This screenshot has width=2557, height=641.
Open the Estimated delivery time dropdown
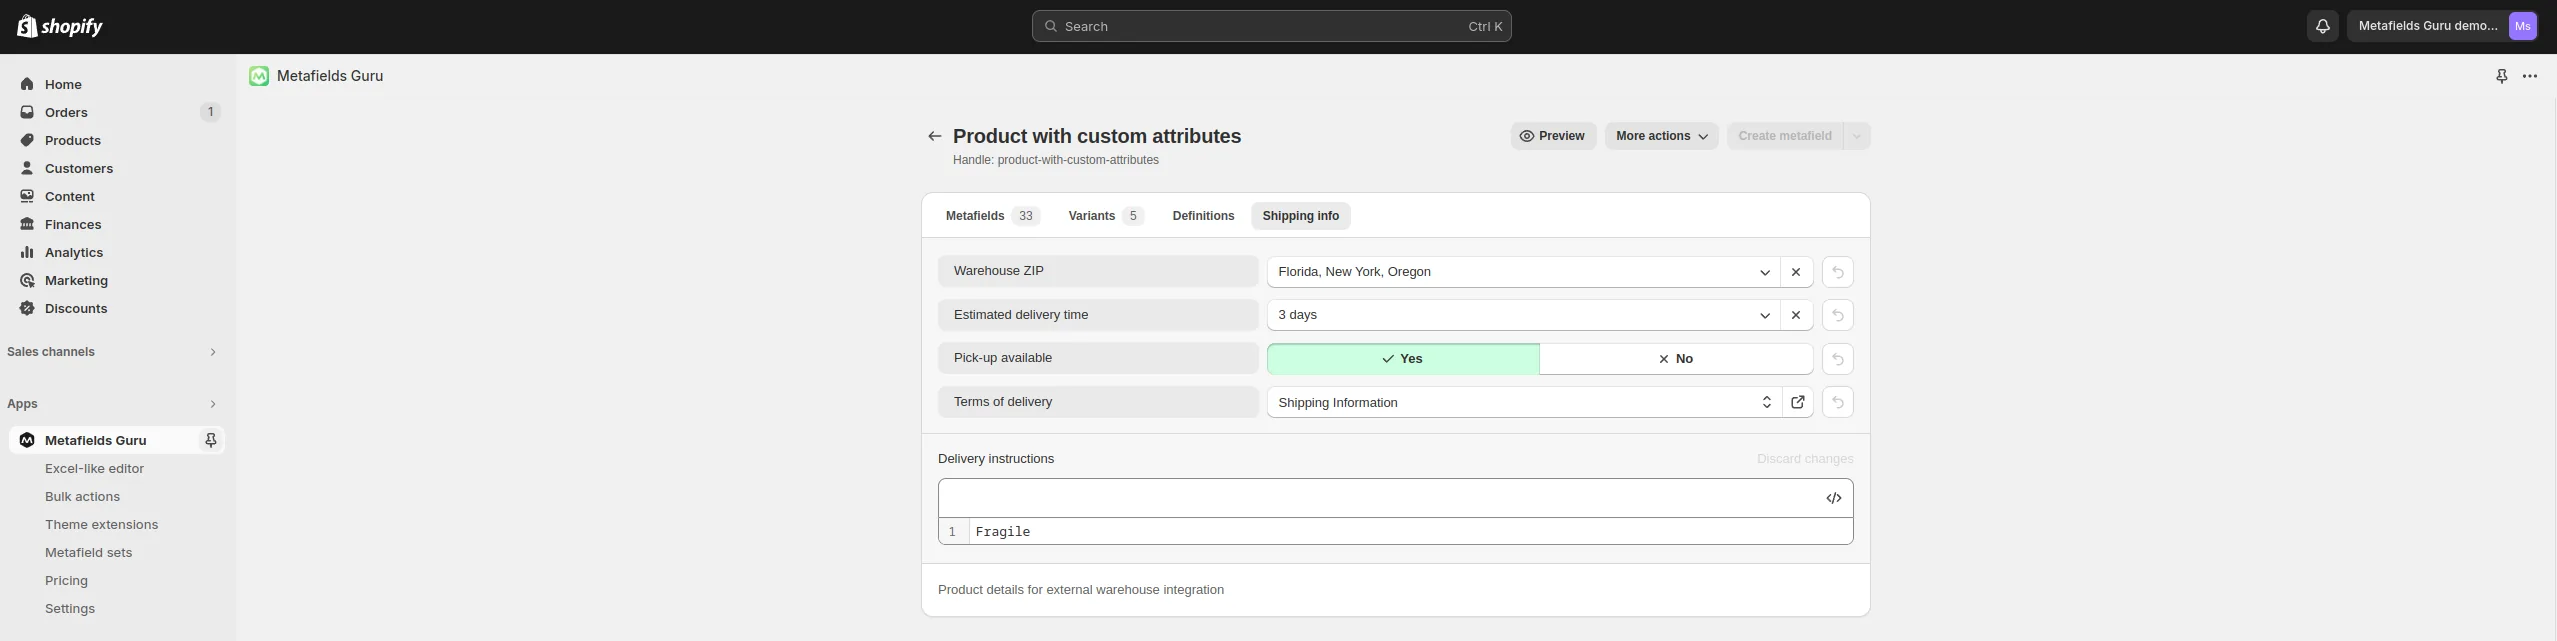[1523, 315]
